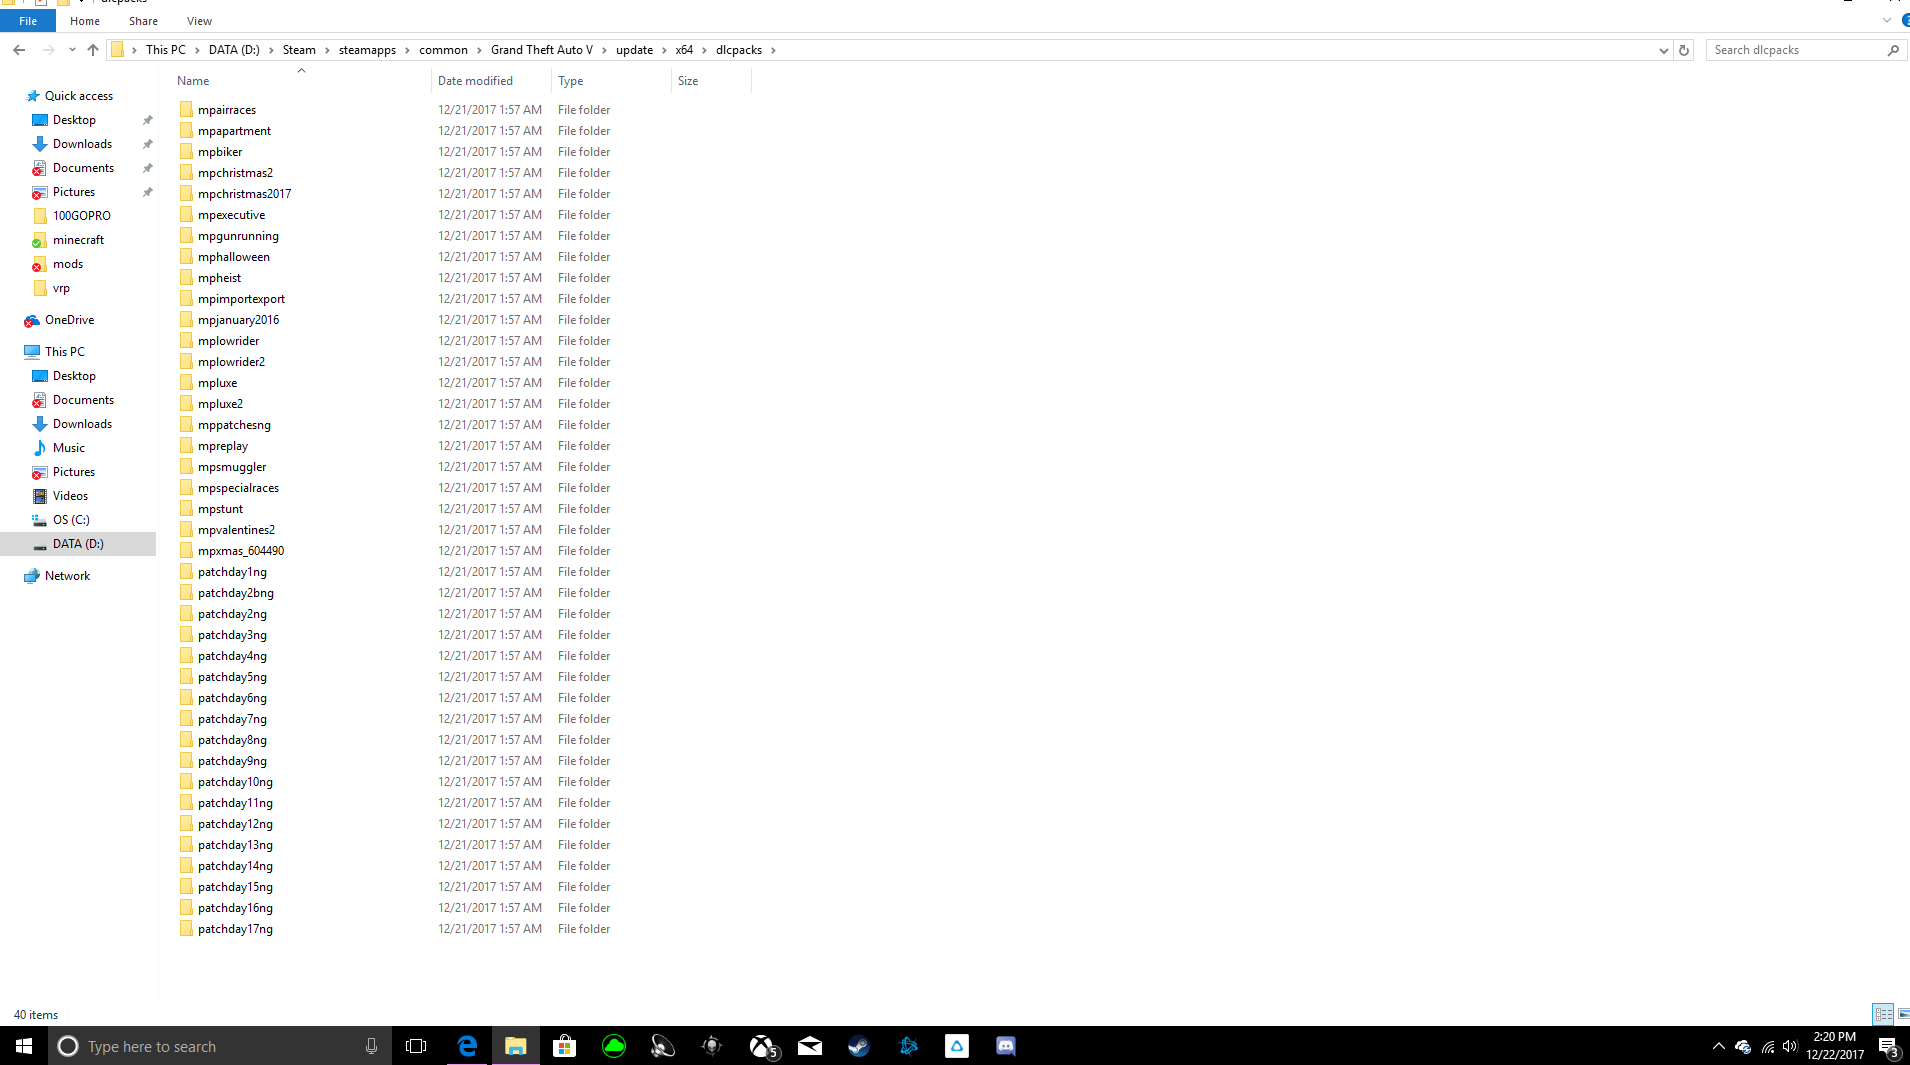Show hidden system tray icons
The height and width of the screenshot is (1065, 1910).
pyautogui.click(x=1718, y=1046)
